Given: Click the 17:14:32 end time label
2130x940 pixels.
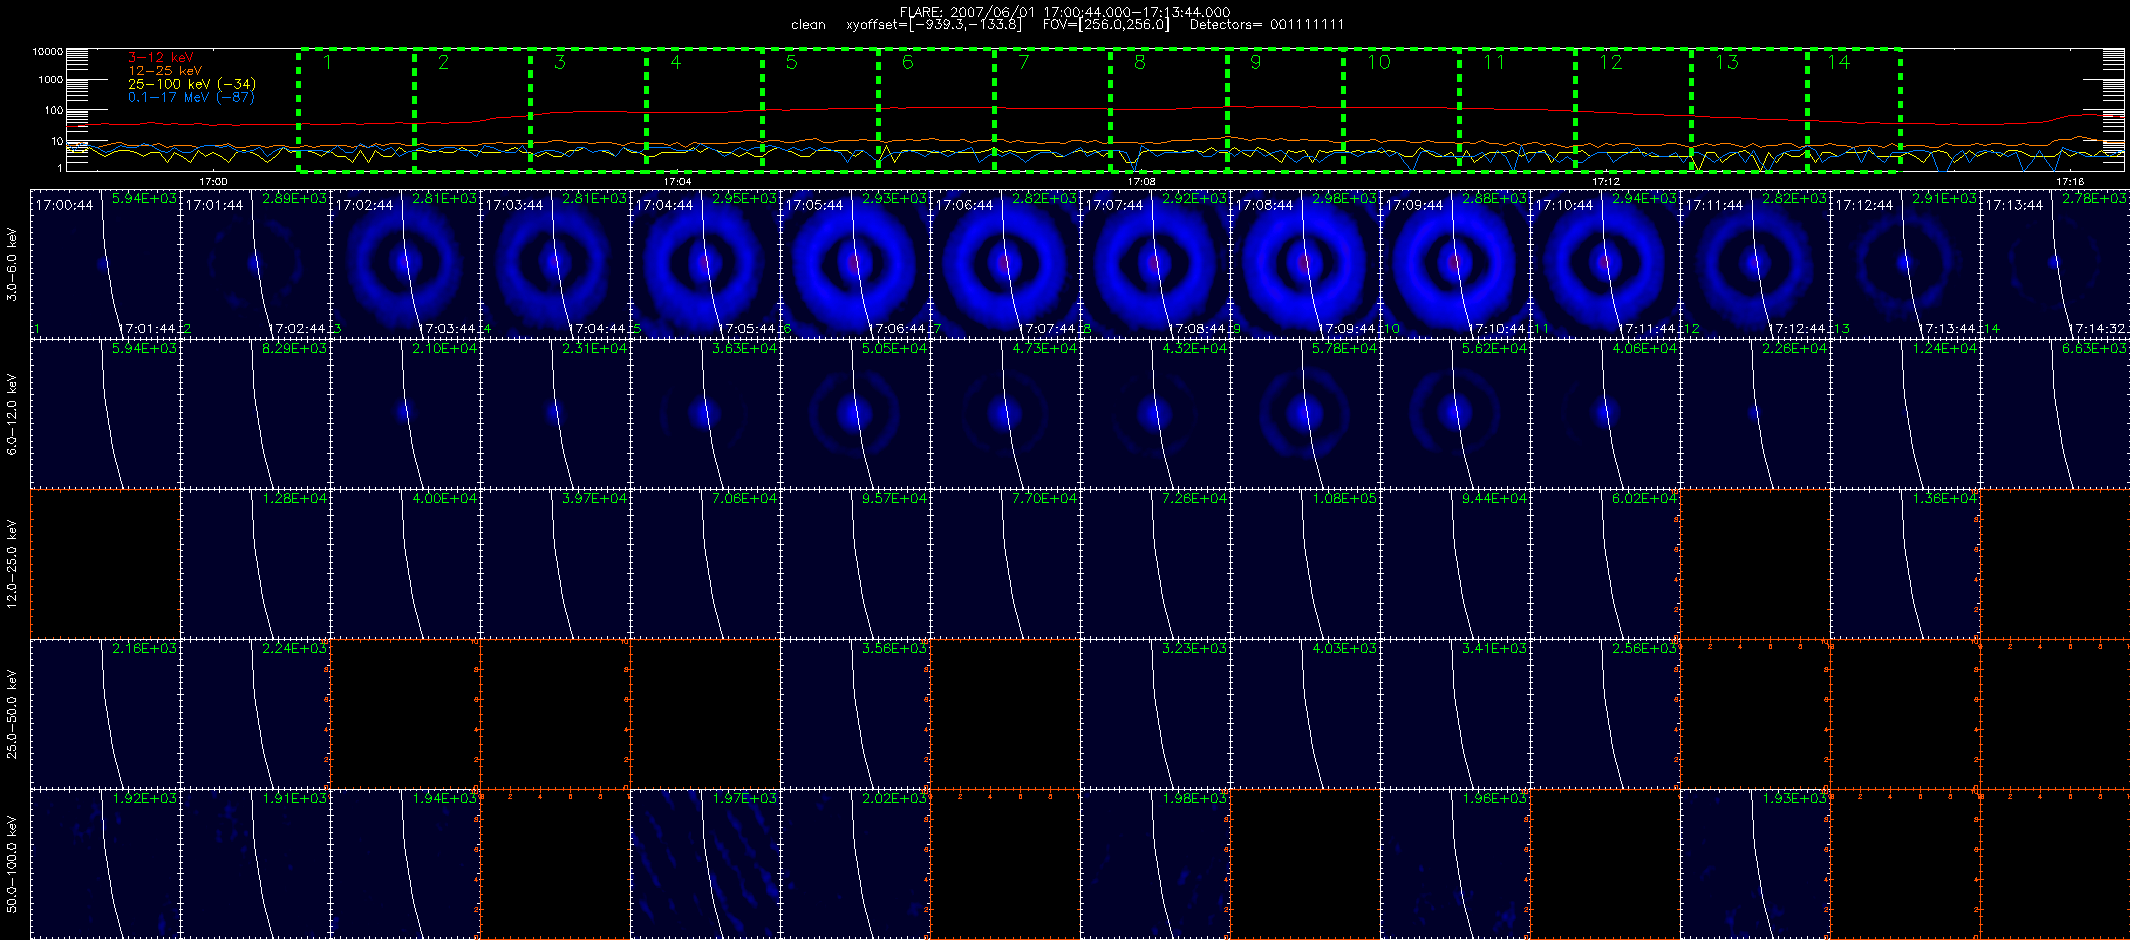Looking at the screenshot, I should [2097, 329].
